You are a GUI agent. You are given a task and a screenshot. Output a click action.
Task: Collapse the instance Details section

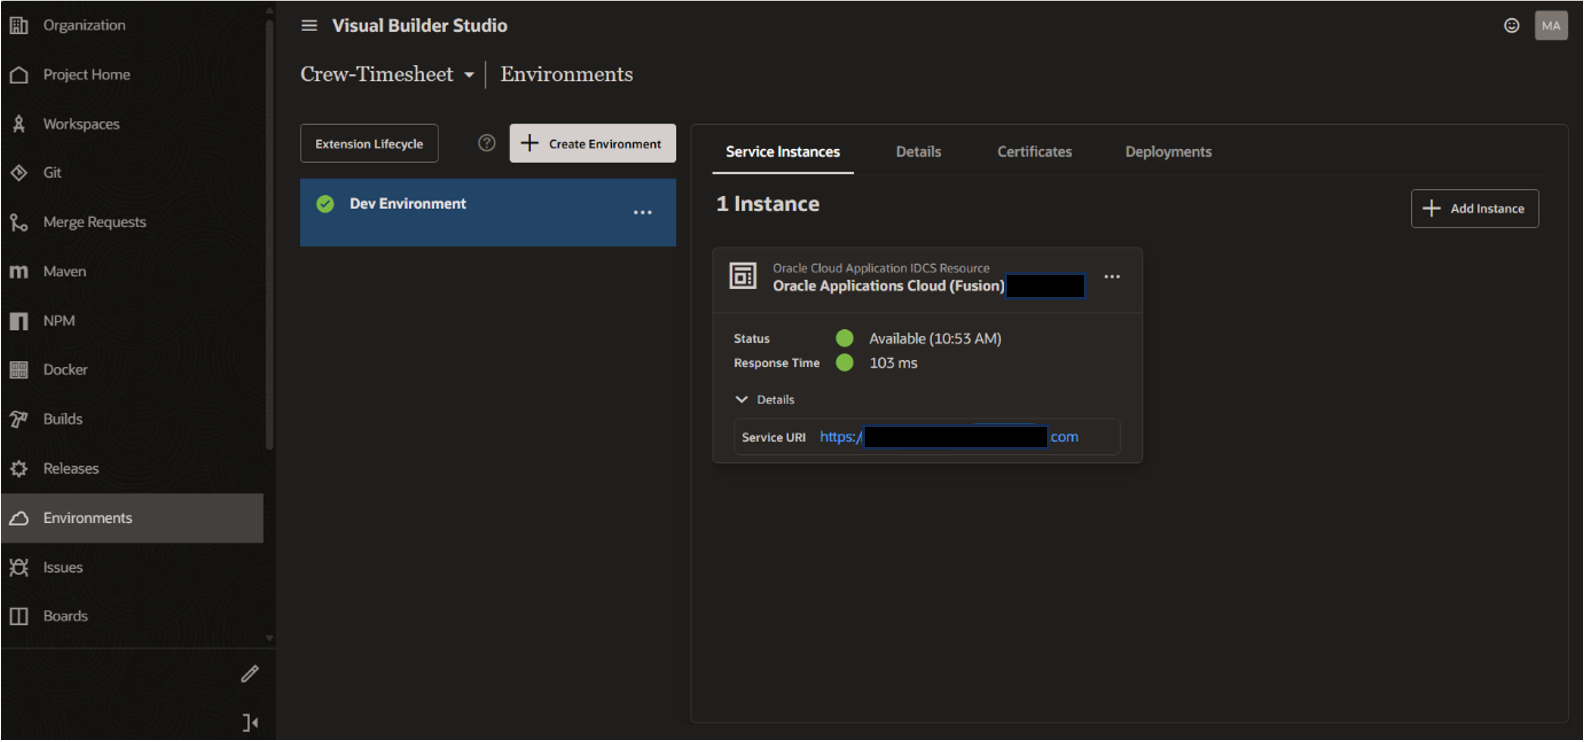pyautogui.click(x=742, y=400)
